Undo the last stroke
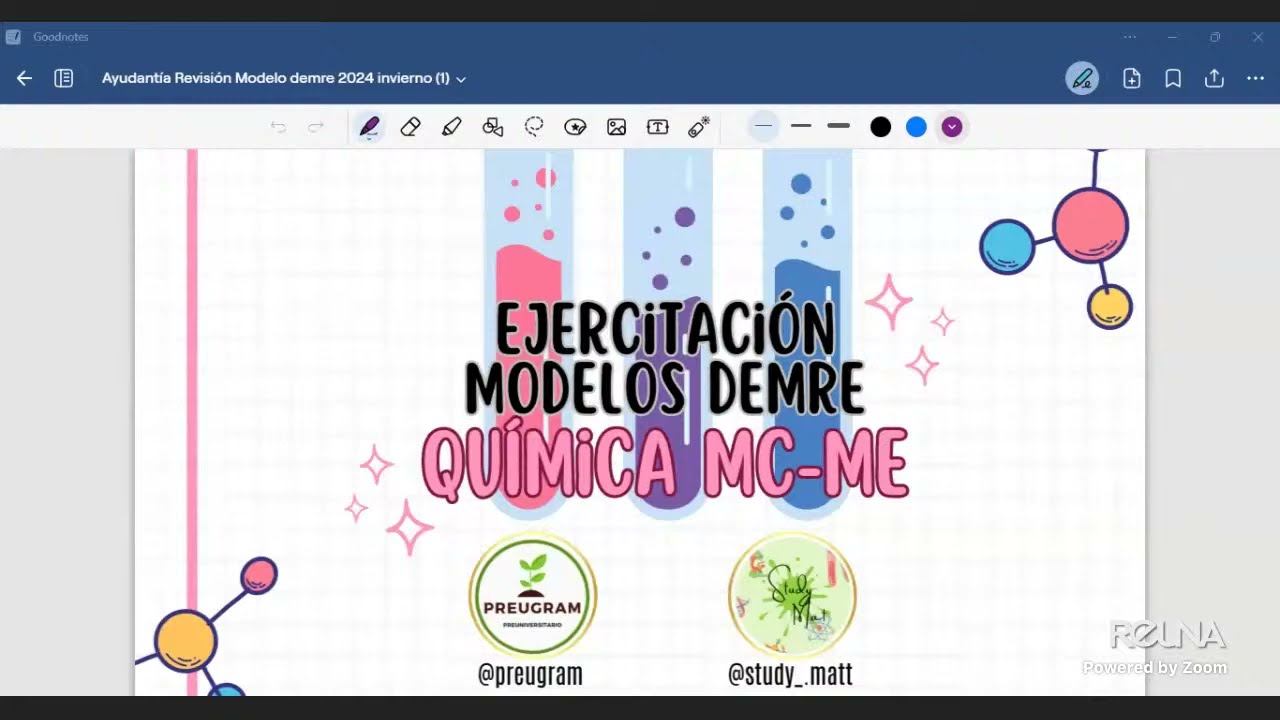 [278, 127]
